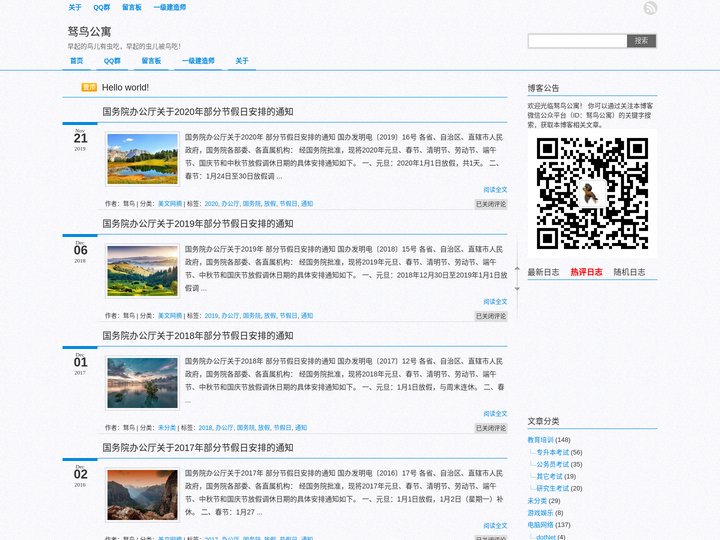Click the 博客公告 sidebar heading

(x=543, y=88)
